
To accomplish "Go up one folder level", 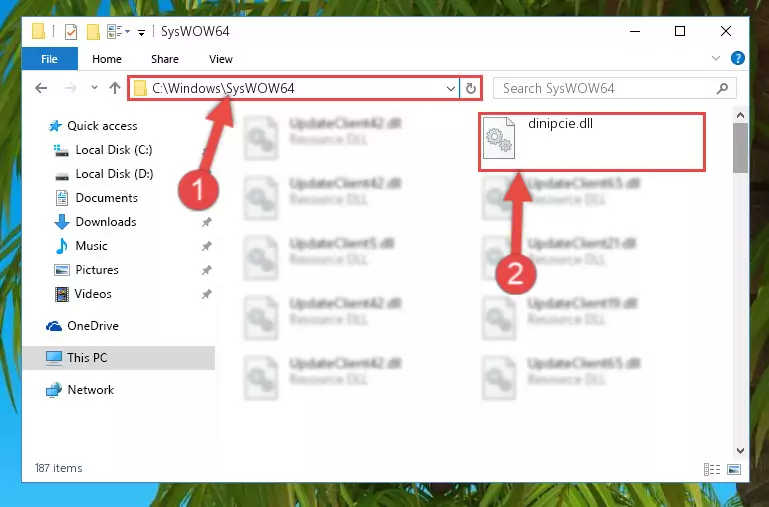I will 115,88.
